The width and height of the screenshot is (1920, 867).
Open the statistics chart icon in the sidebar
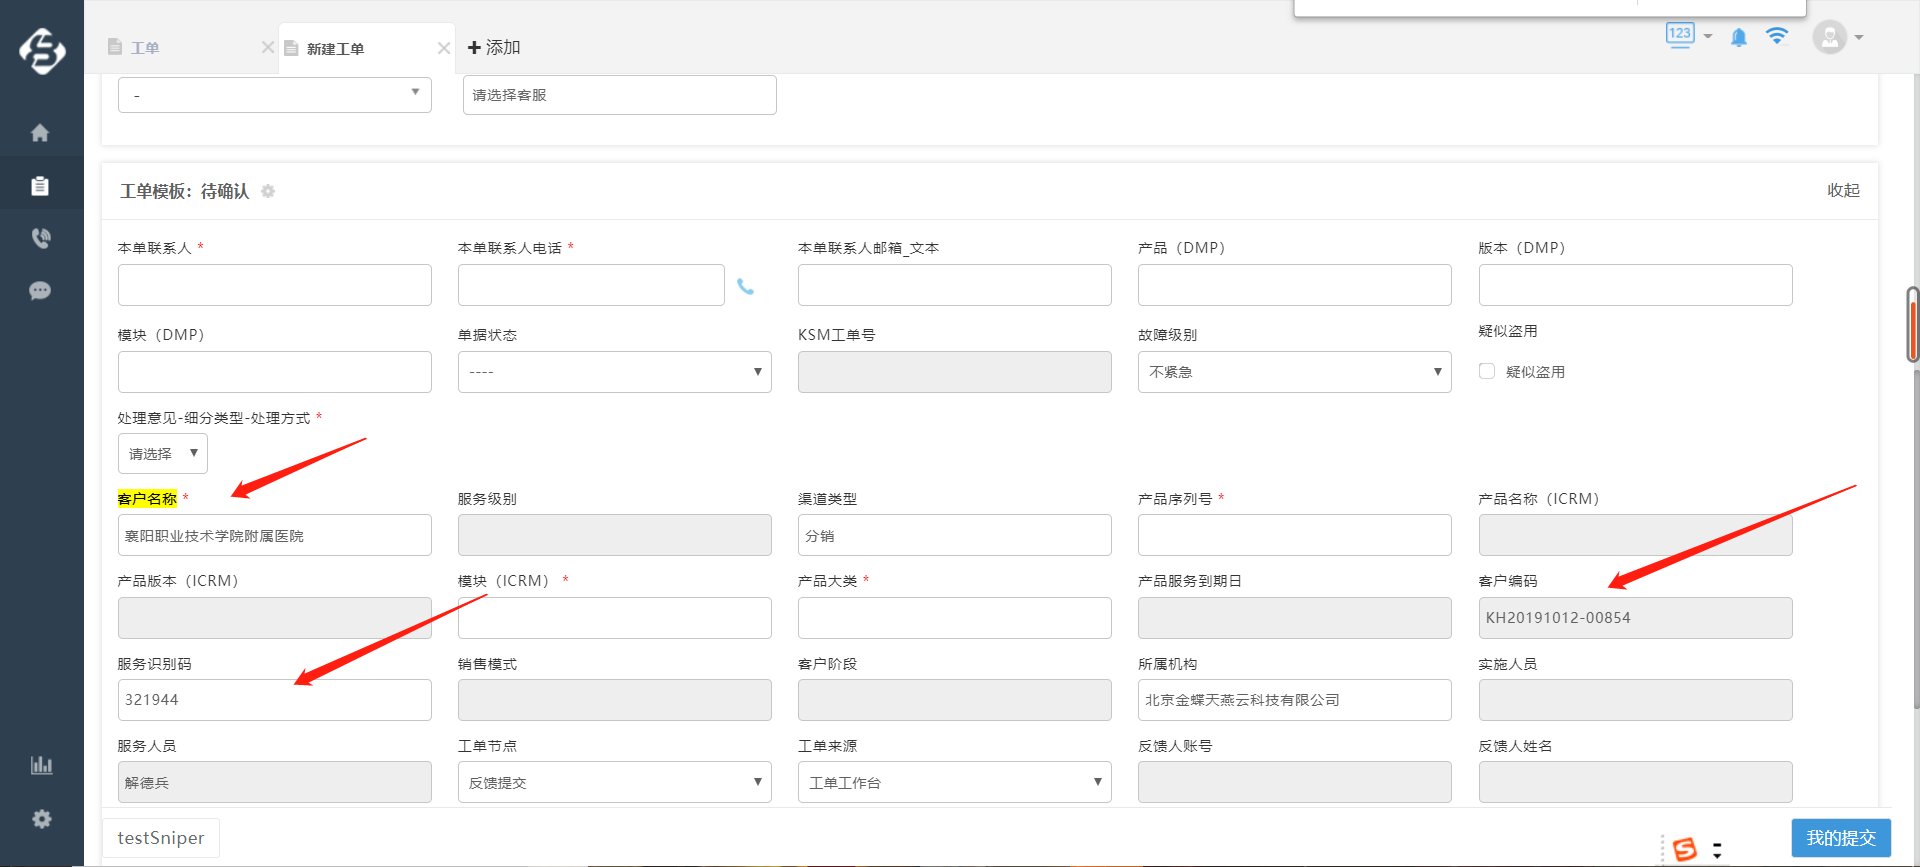pyautogui.click(x=41, y=765)
